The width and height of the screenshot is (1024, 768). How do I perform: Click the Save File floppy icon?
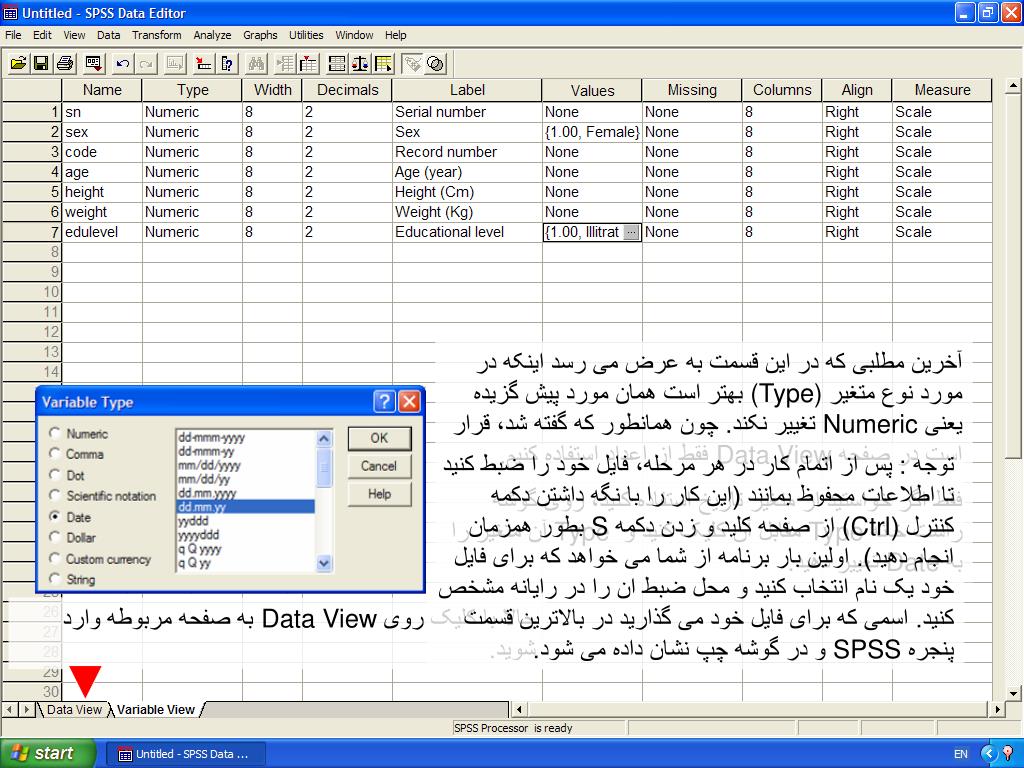tap(40, 63)
